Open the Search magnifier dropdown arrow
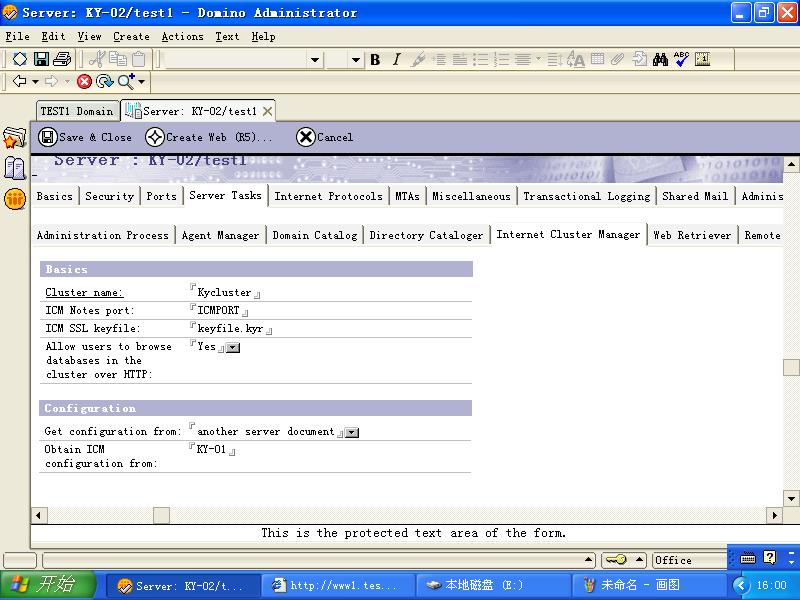The height and width of the screenshot is (600, 800). click(142, 82)
